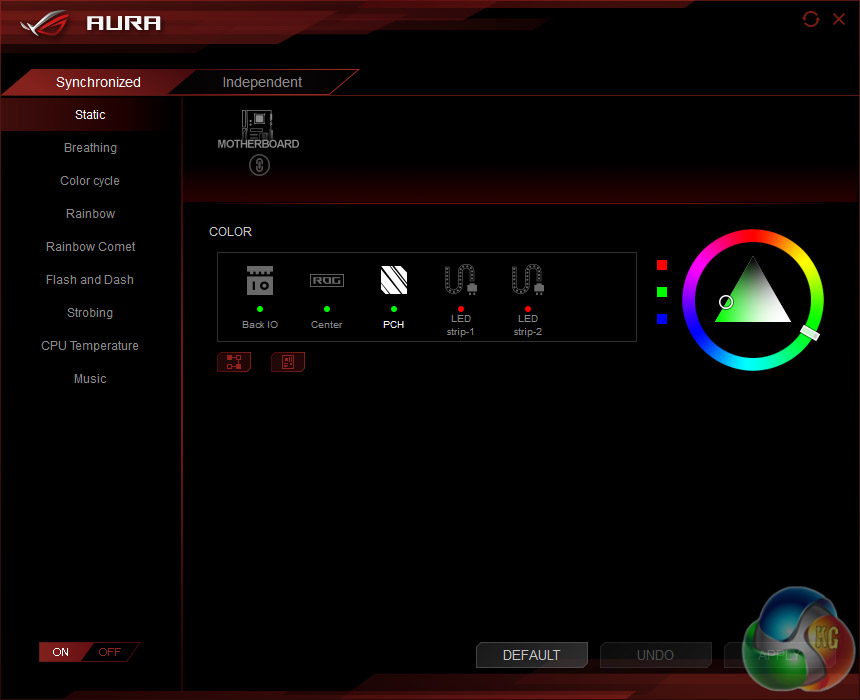Select the LED strip-1 zone icon
860x700 pixels.
[x=461, y=280]
